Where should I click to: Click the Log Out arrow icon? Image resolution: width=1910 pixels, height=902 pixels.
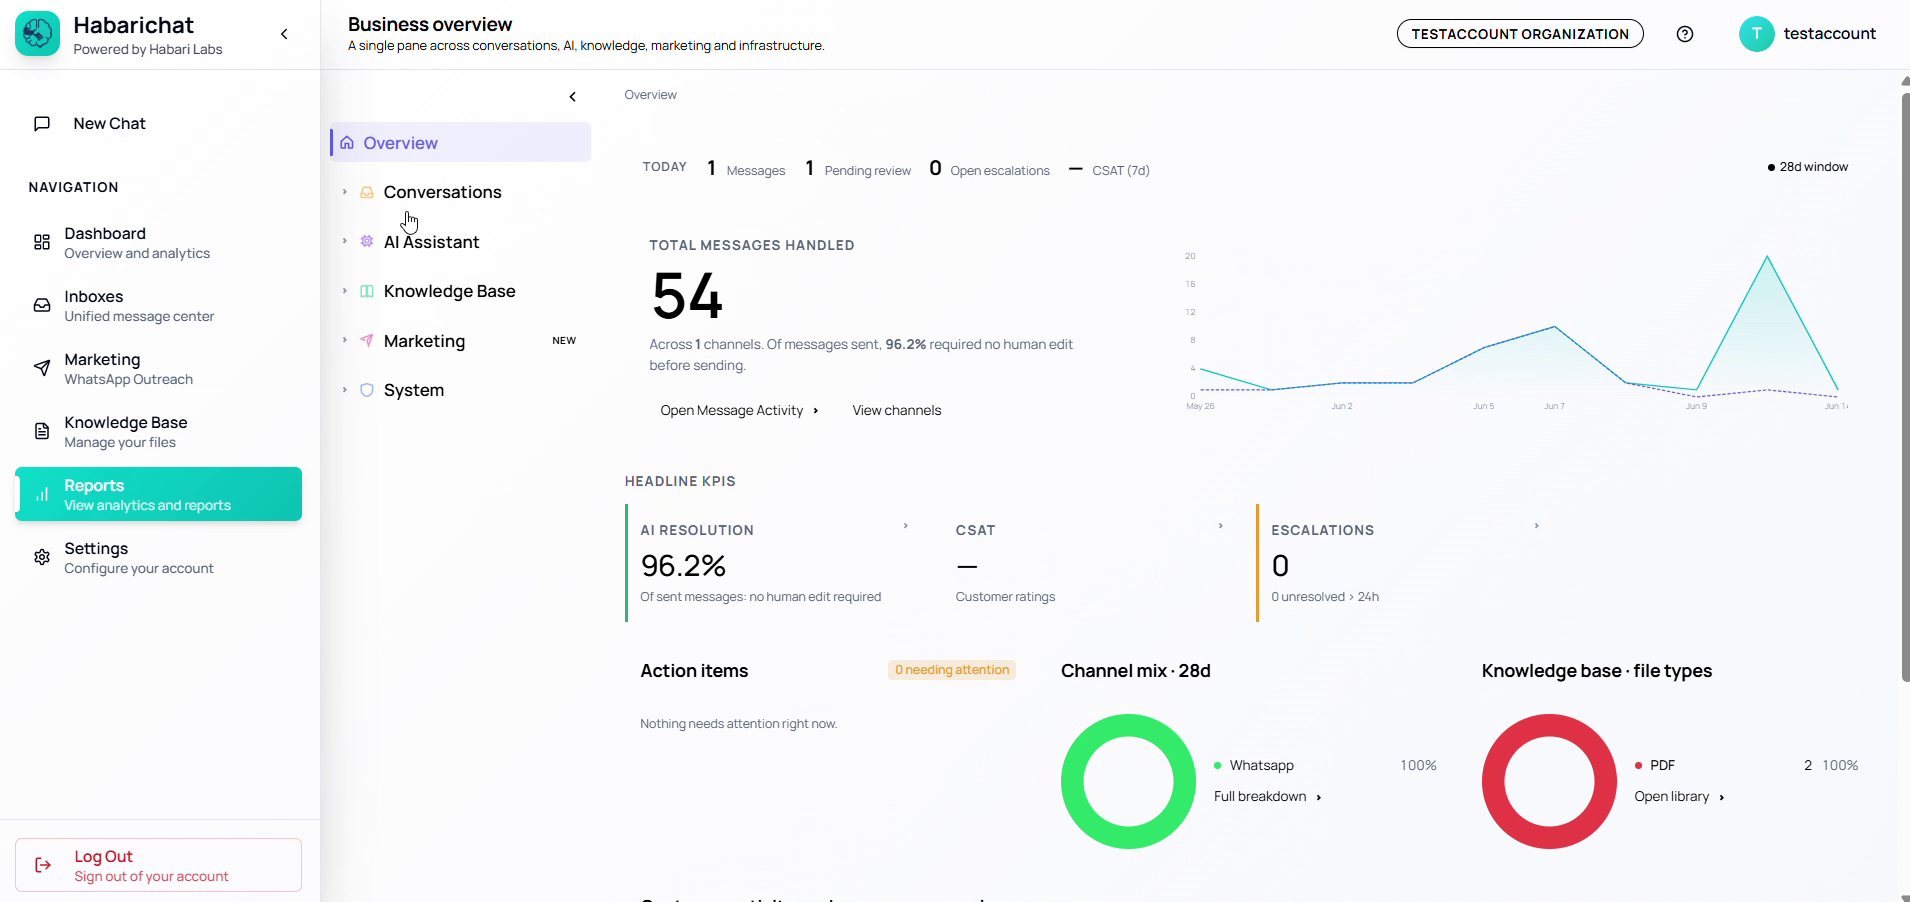(x=43, y=865)
